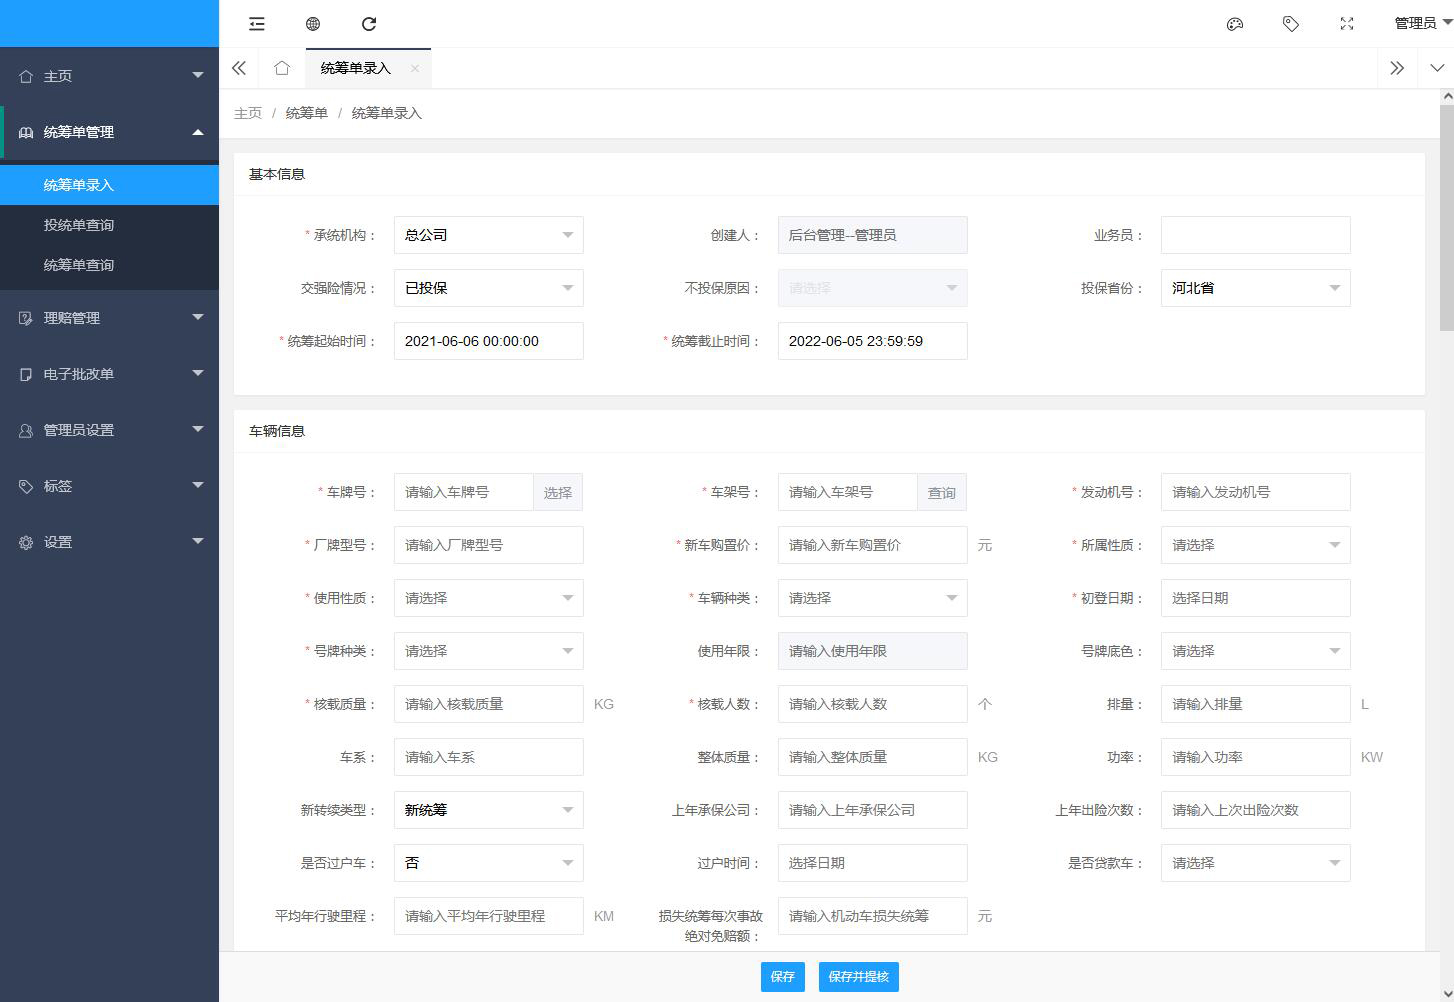Click the 上年出险次数 input field
The width and height of the screenshot is (1454, 1002).
point(1256,810)
